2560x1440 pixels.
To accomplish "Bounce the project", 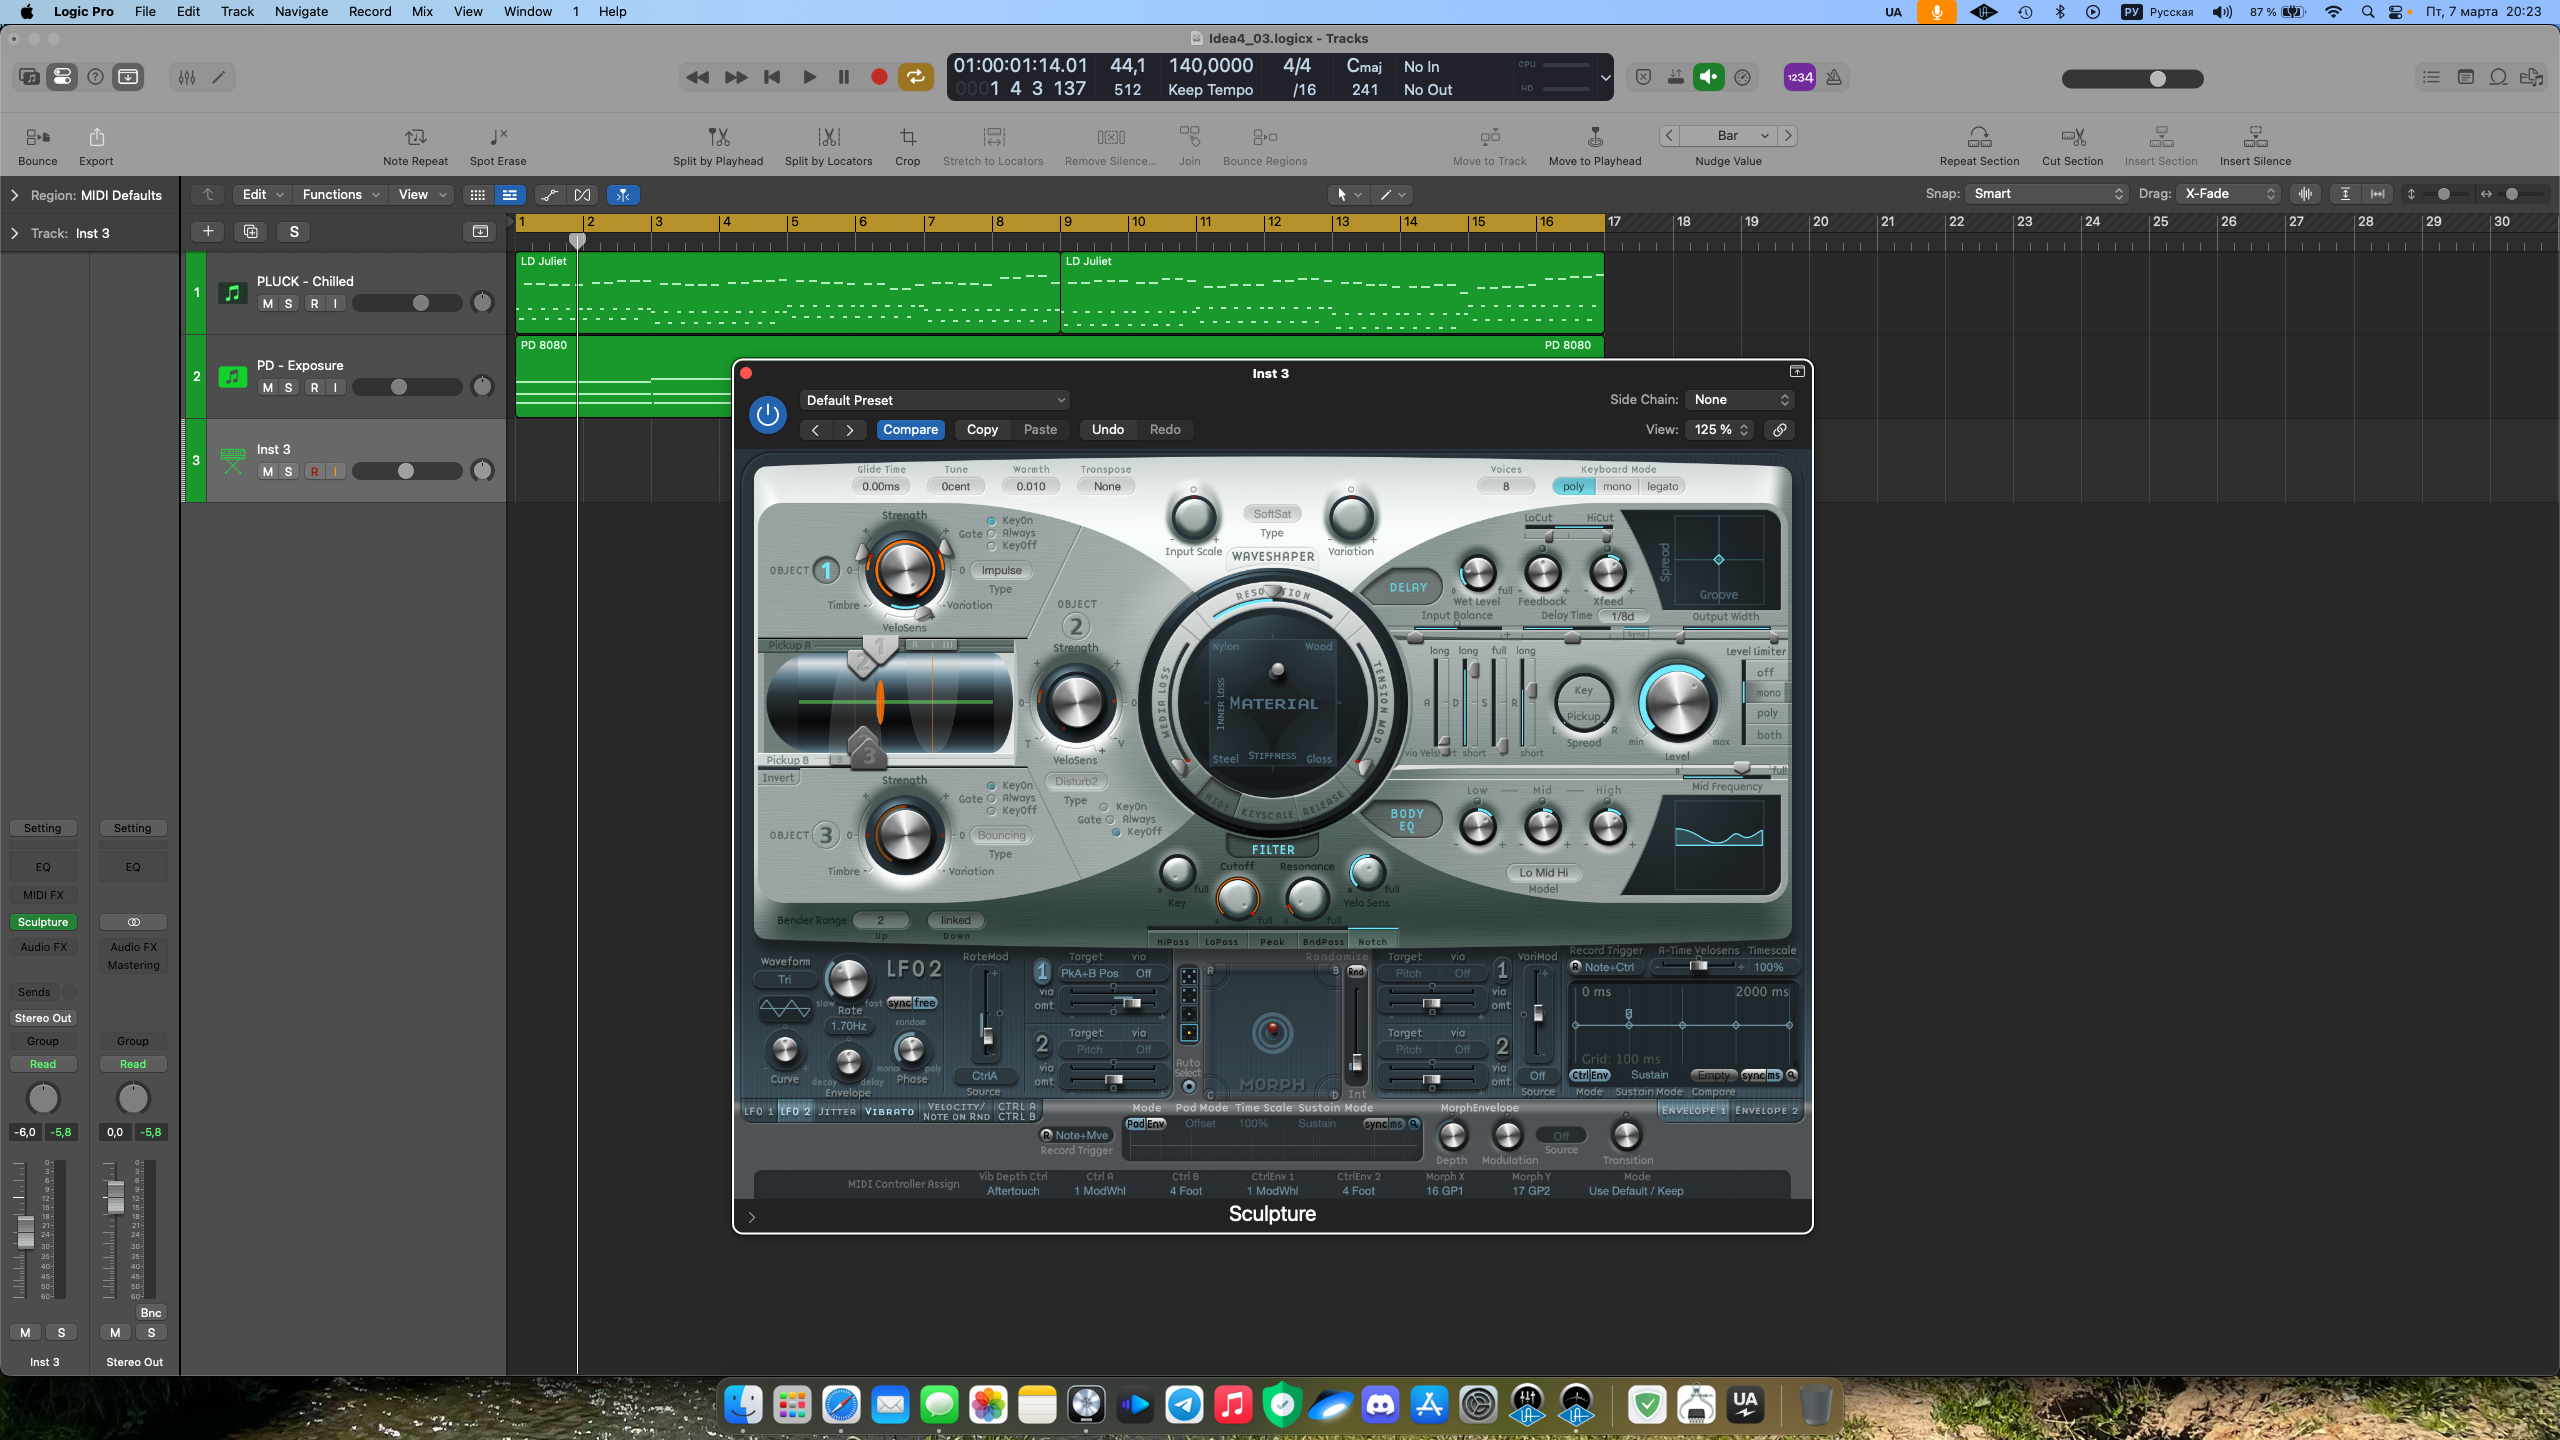I will pyautogui.click(x=38, y=146).
